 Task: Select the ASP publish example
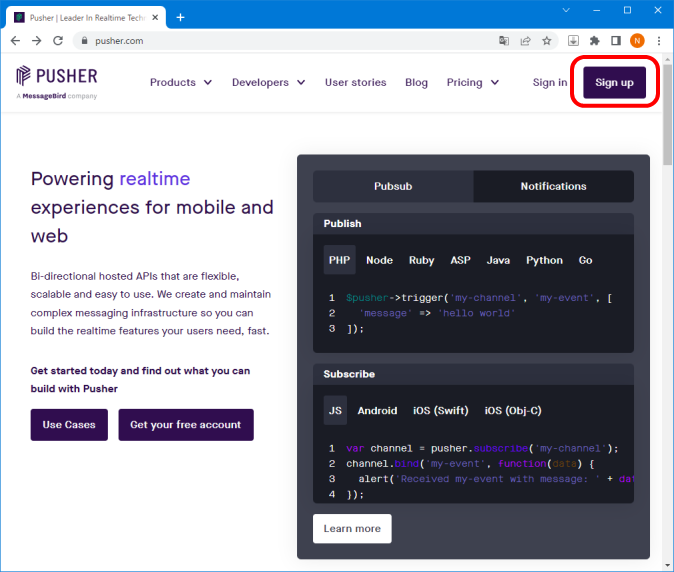(x=460, y=260)
